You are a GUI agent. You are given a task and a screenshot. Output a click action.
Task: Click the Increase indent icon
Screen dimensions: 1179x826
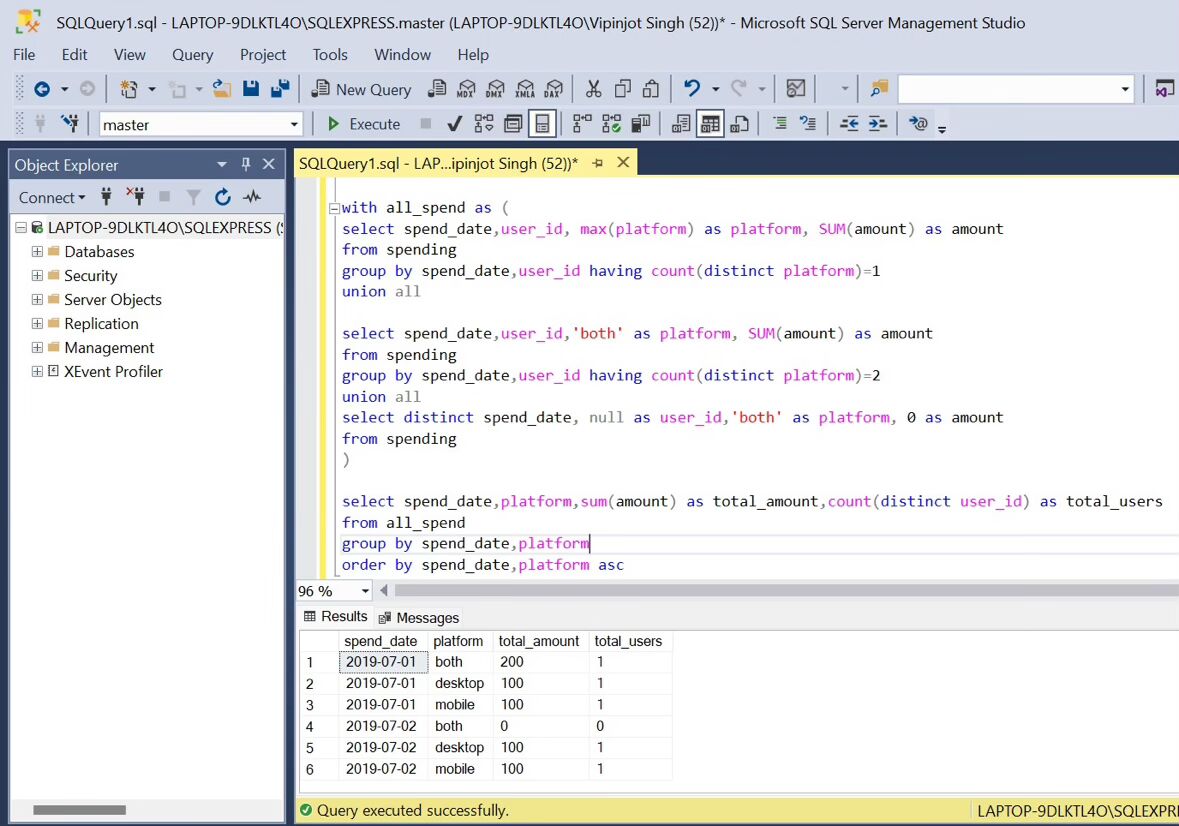tap(877, 124)
